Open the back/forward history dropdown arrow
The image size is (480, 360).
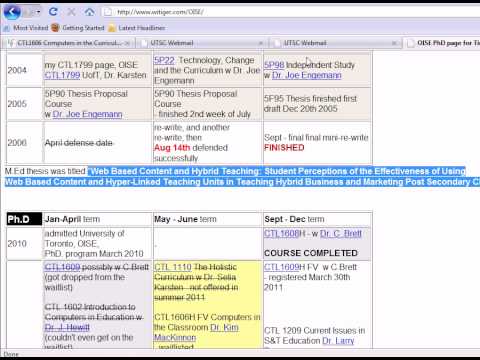(39, 12)
